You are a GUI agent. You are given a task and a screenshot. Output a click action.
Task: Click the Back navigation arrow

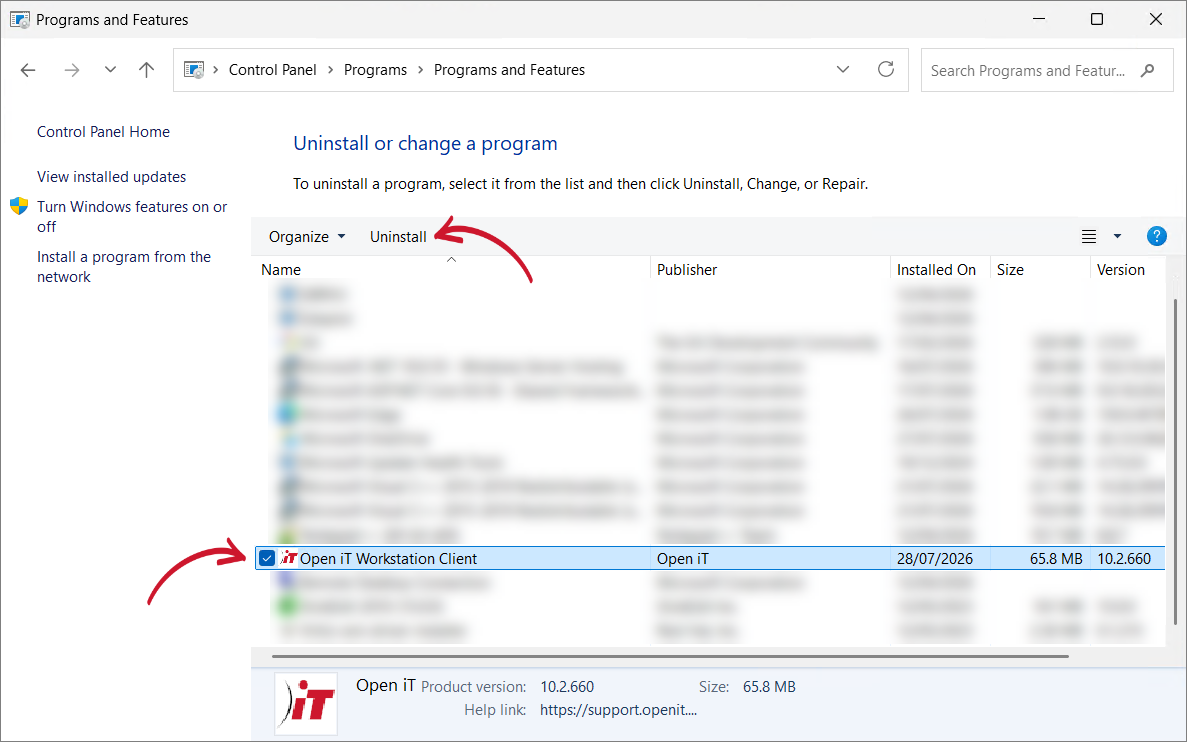pyautogui.click(x=28, y=70)
